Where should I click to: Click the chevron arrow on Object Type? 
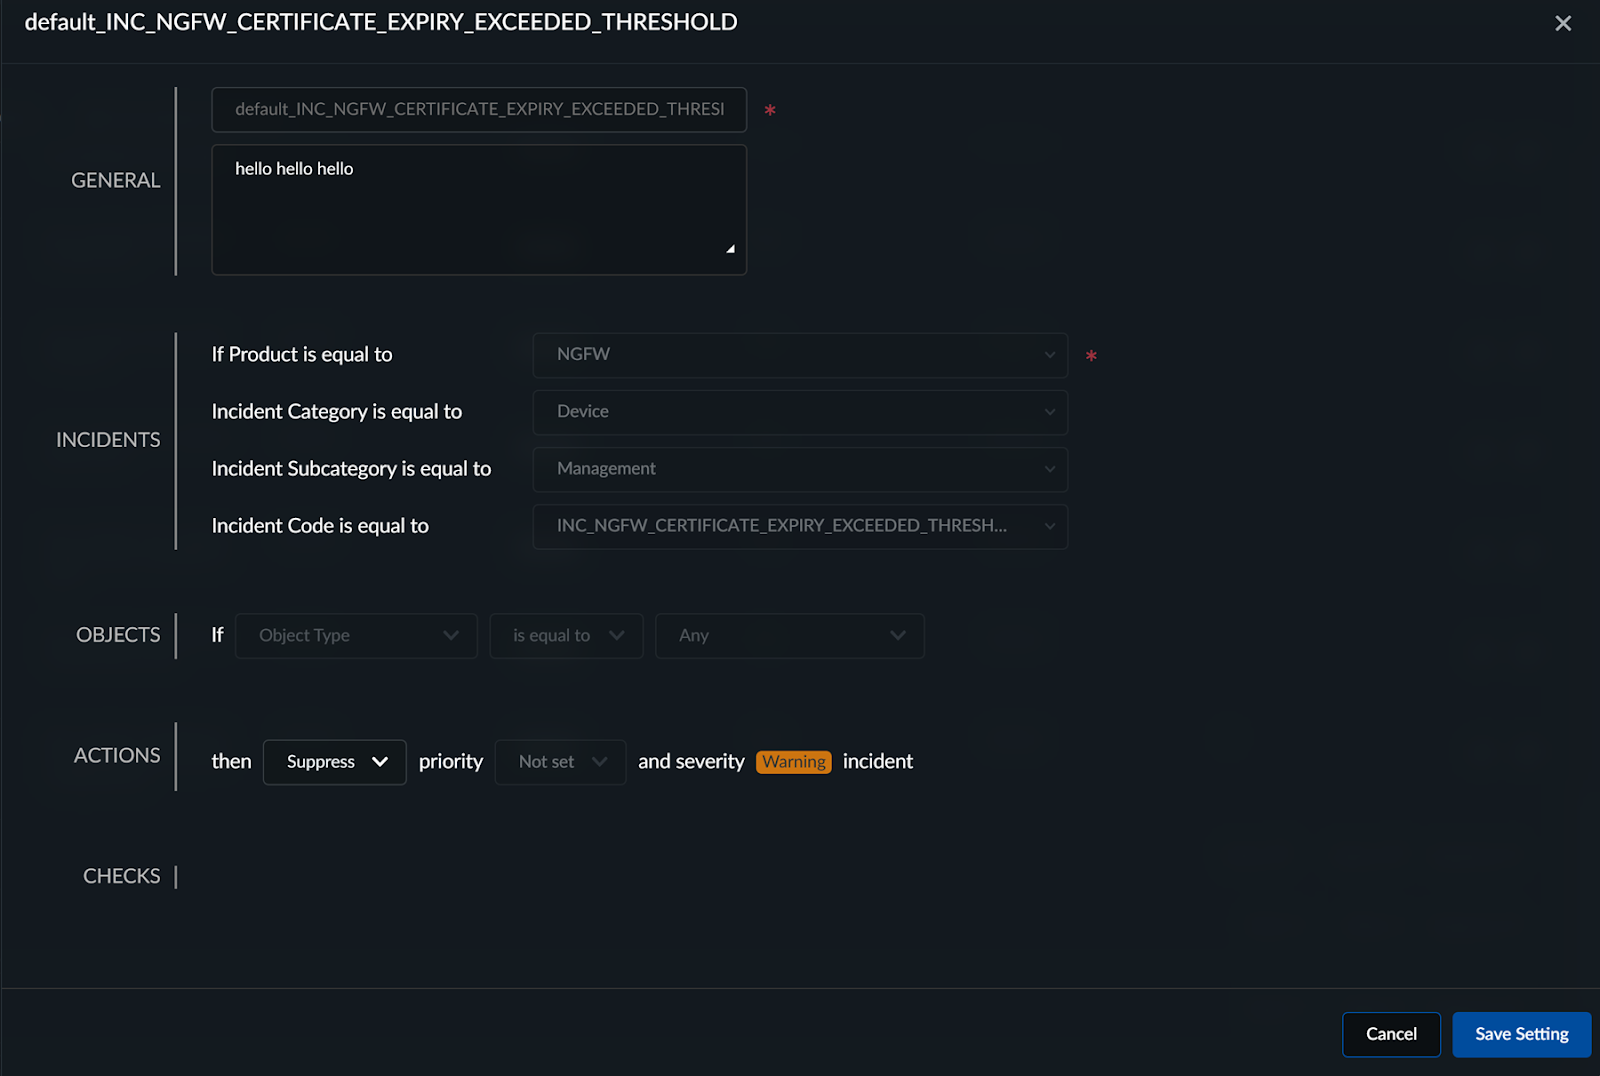[451, 636]
